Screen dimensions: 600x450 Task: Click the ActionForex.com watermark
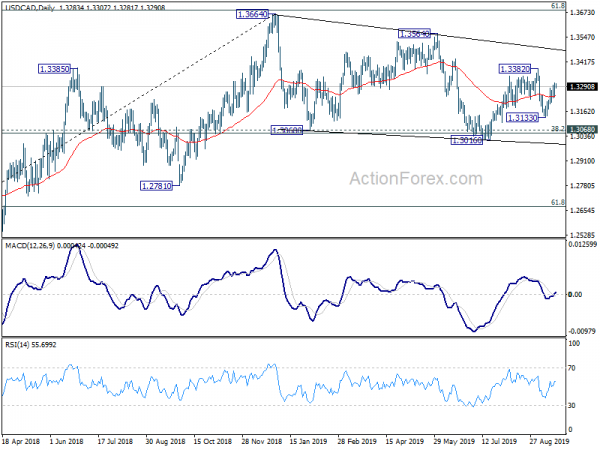click(x=416, y=179)
